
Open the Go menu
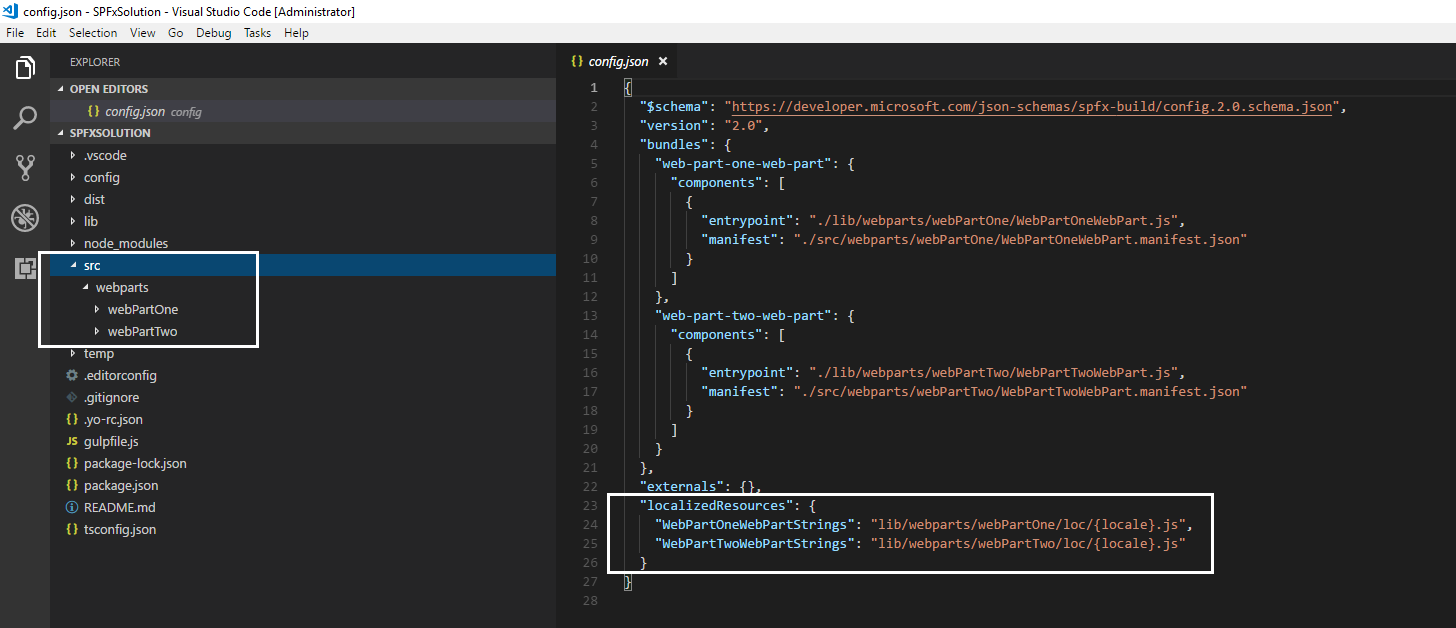tap(175, 33)
